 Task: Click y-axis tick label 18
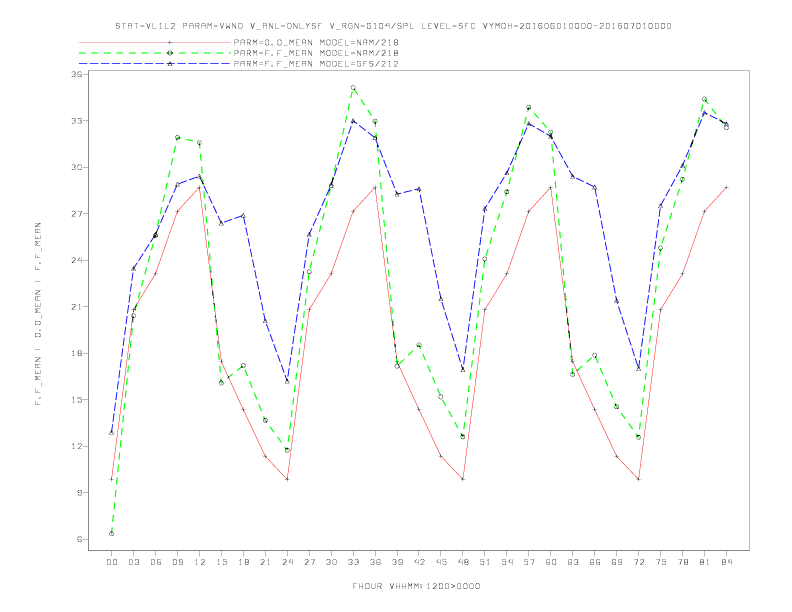click(77, 353)
